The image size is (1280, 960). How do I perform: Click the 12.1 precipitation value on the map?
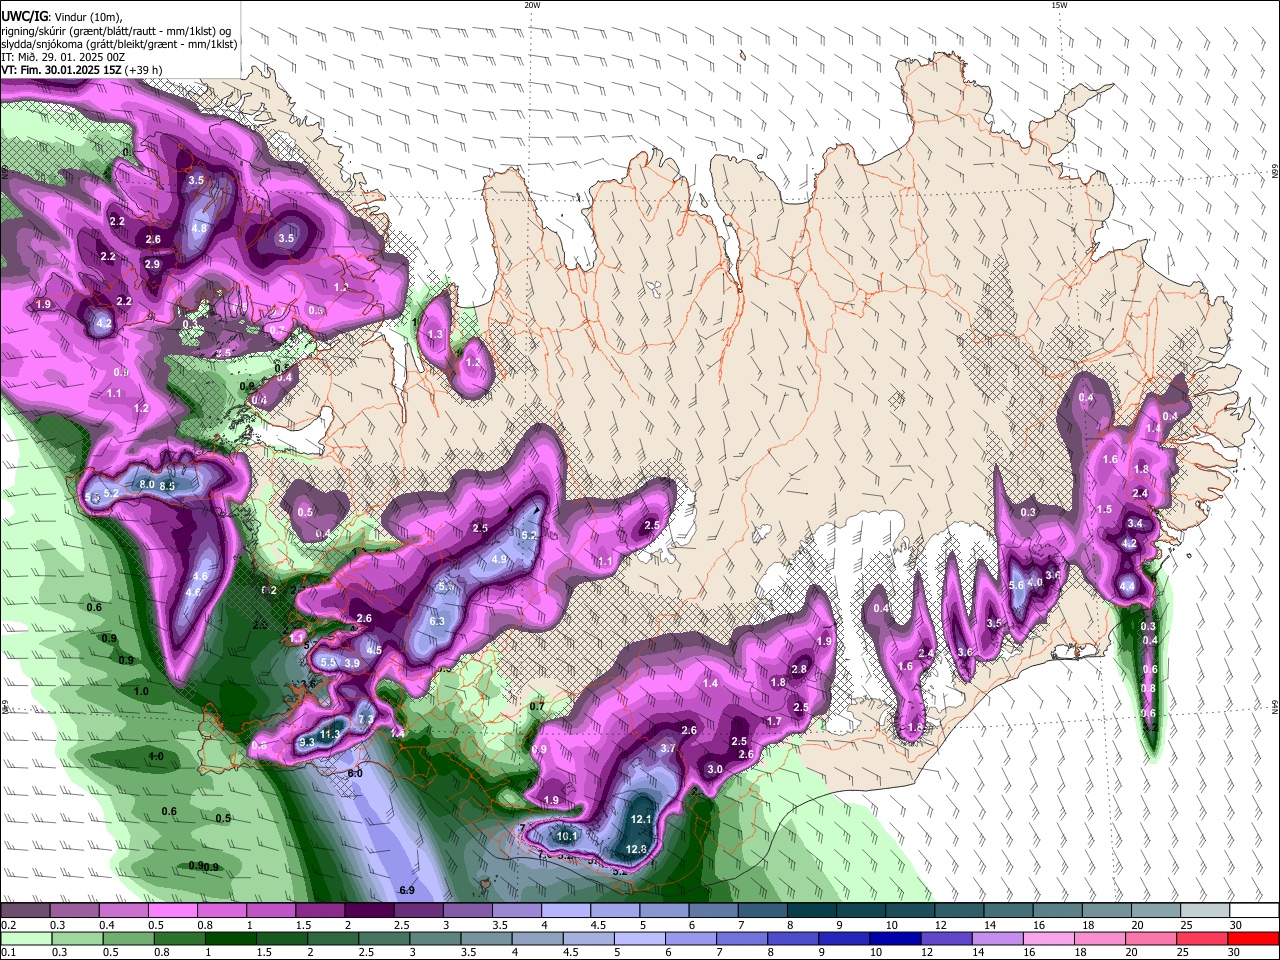[x=640, y=820]
